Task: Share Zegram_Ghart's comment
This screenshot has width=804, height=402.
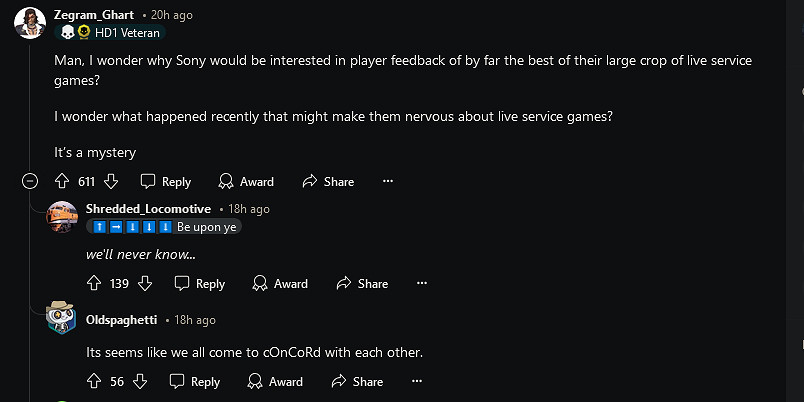Action: point(328,181)
